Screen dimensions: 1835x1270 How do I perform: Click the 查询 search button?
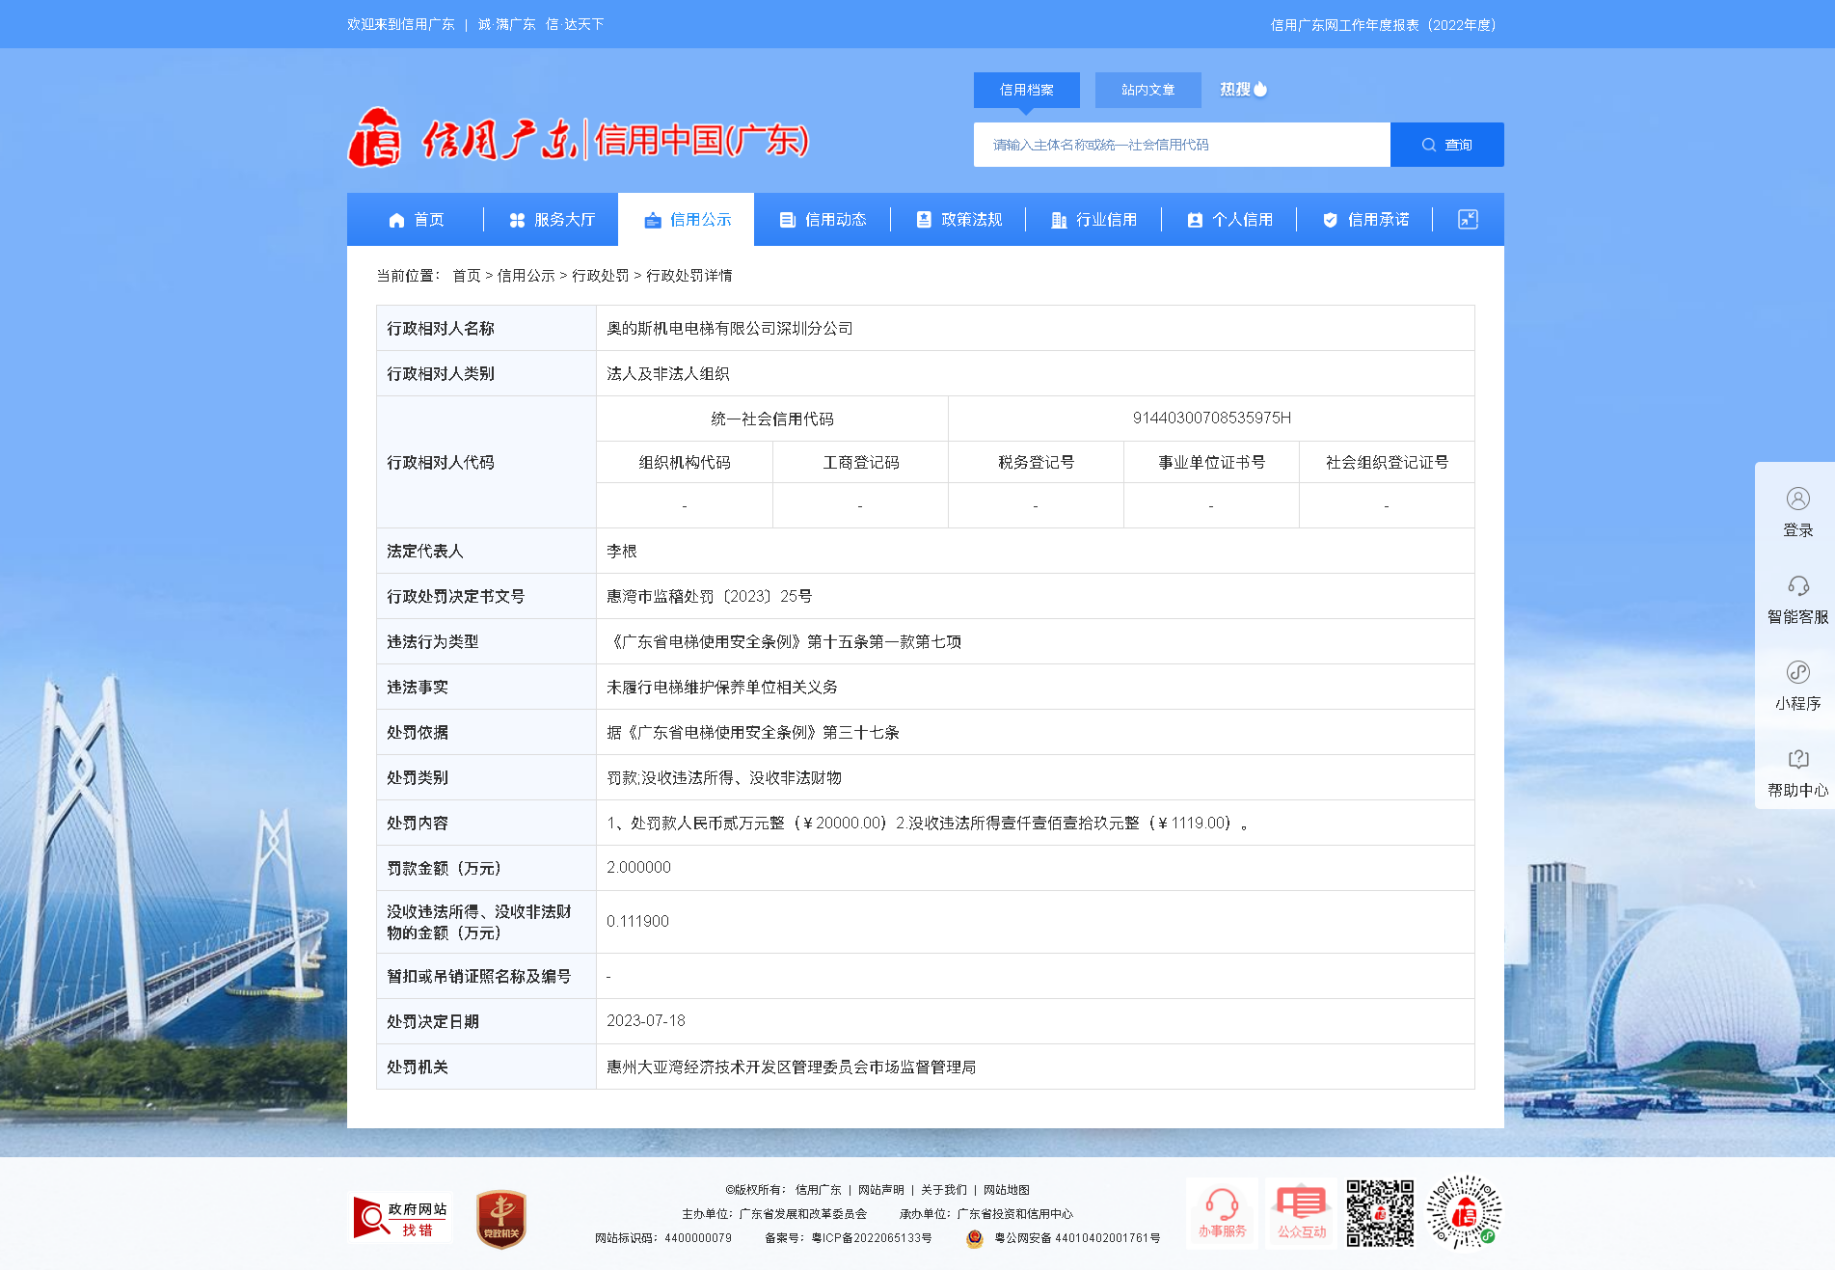(x=1447, y=145)
